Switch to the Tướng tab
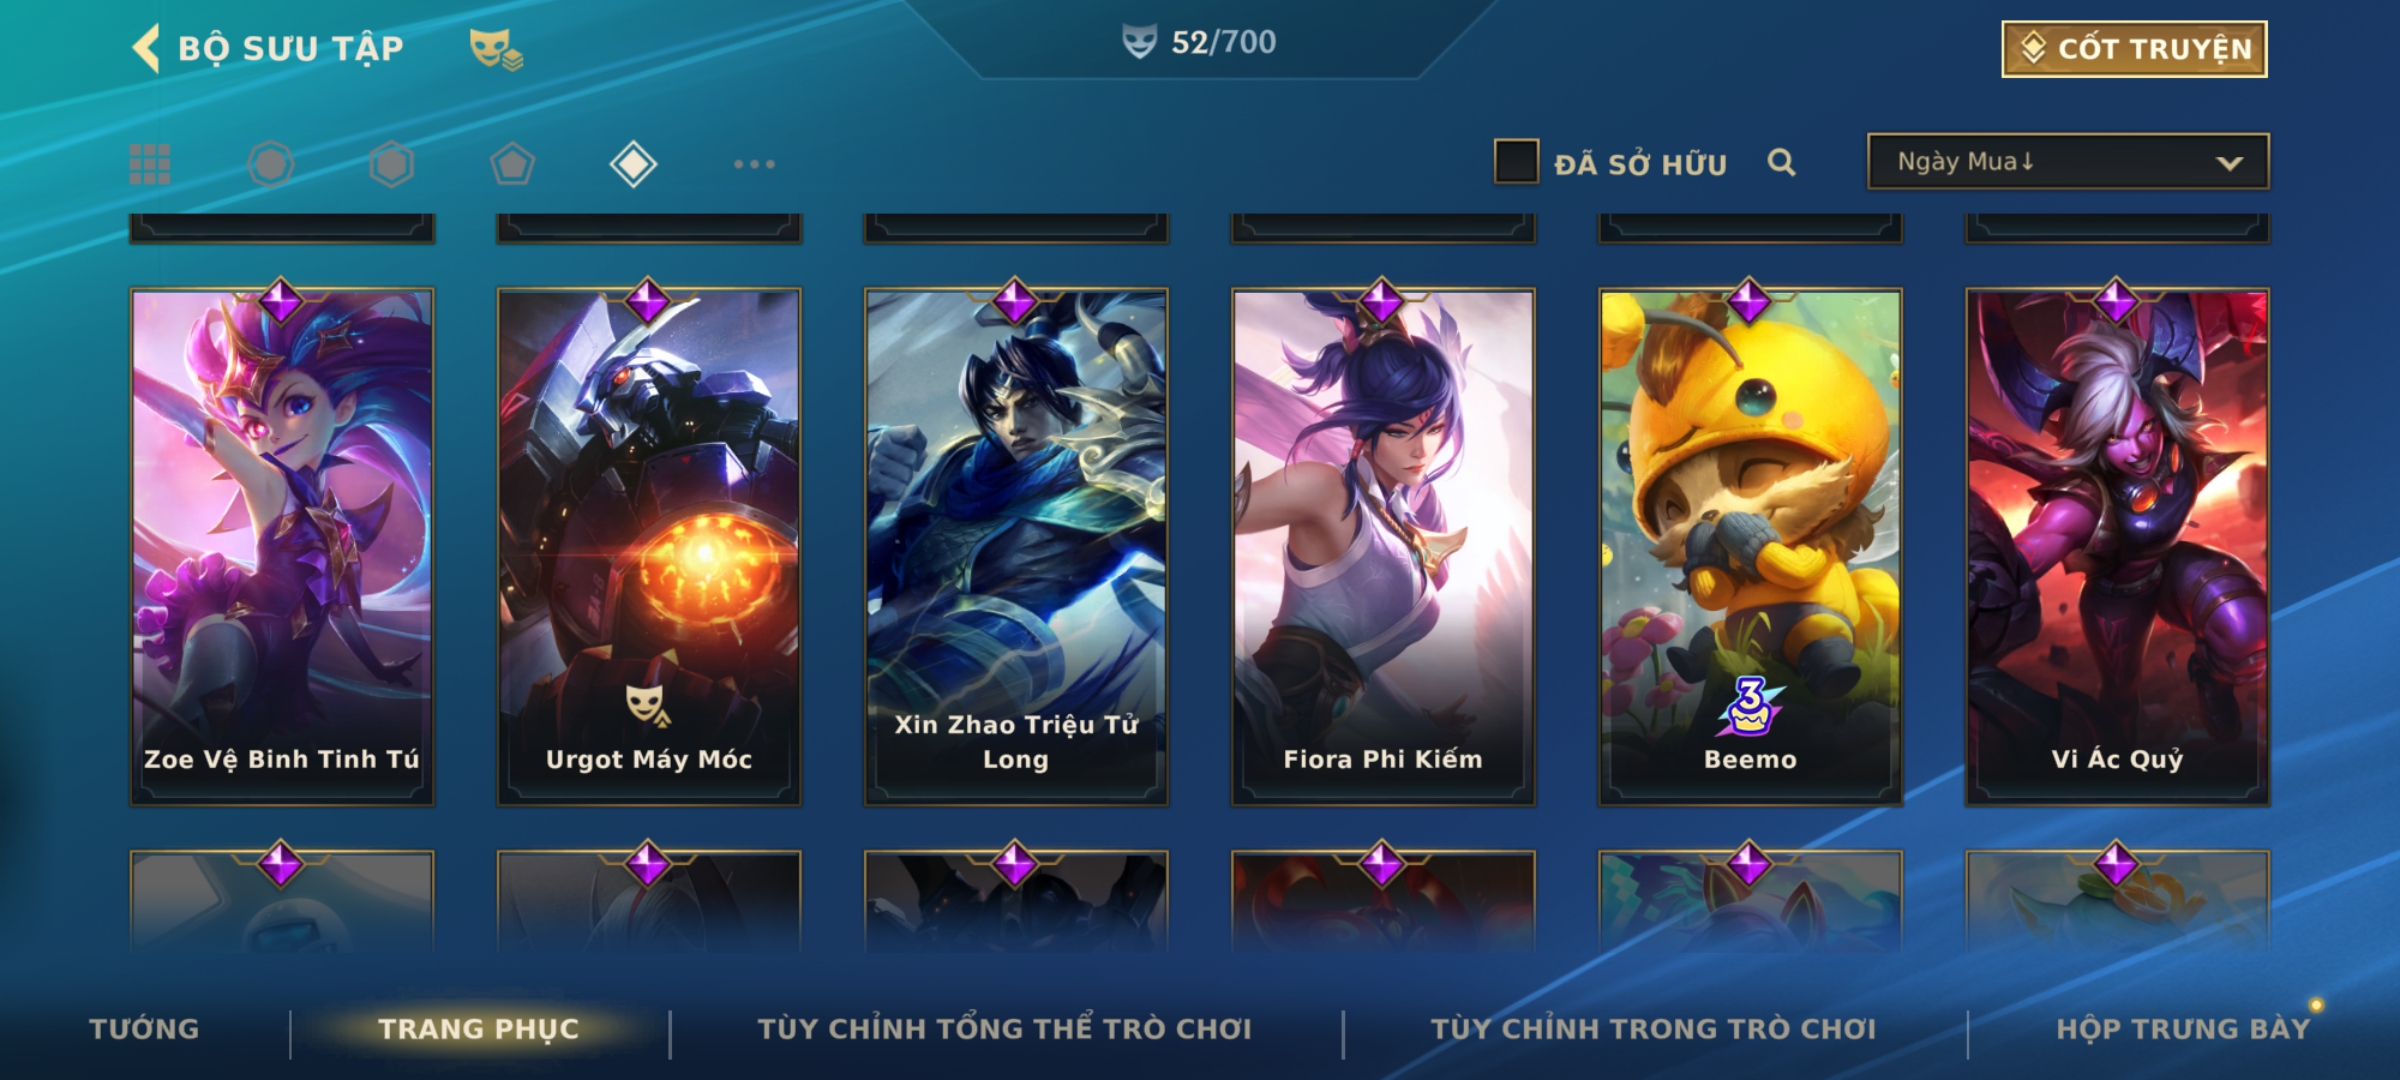 click(x=144, y=1029)
